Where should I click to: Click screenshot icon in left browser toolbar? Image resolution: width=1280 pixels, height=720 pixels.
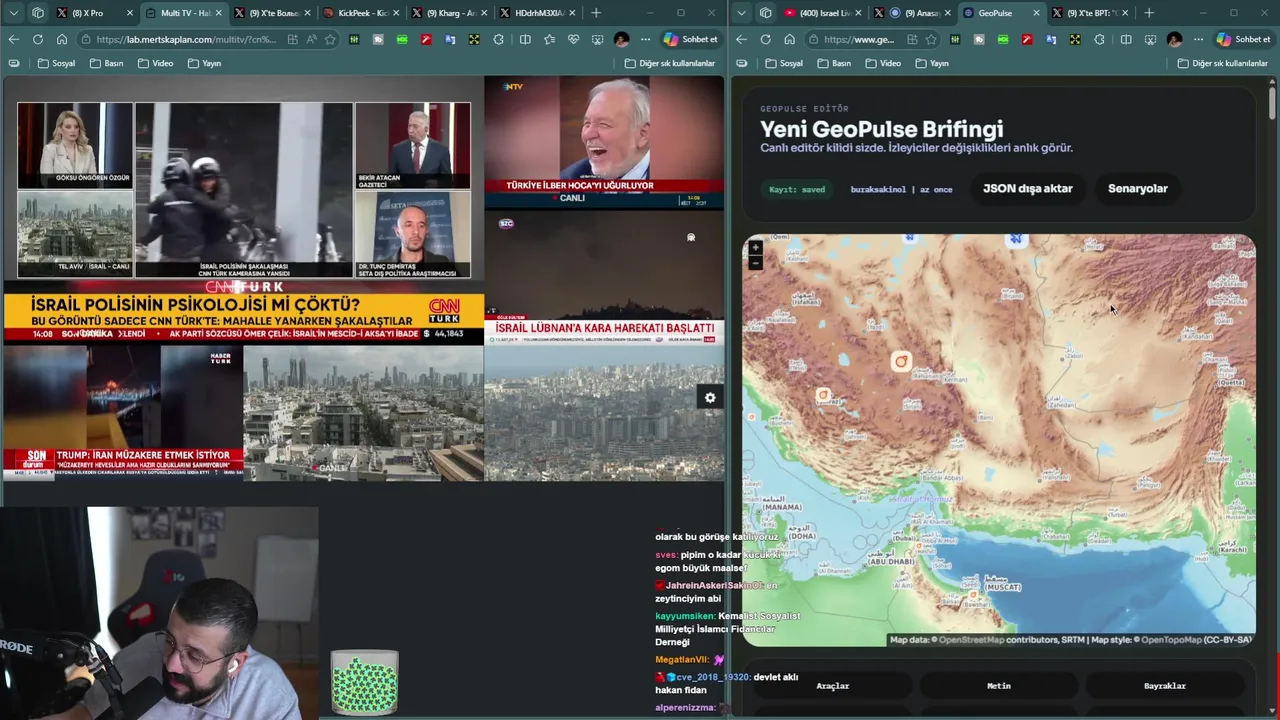pos(597,39)
